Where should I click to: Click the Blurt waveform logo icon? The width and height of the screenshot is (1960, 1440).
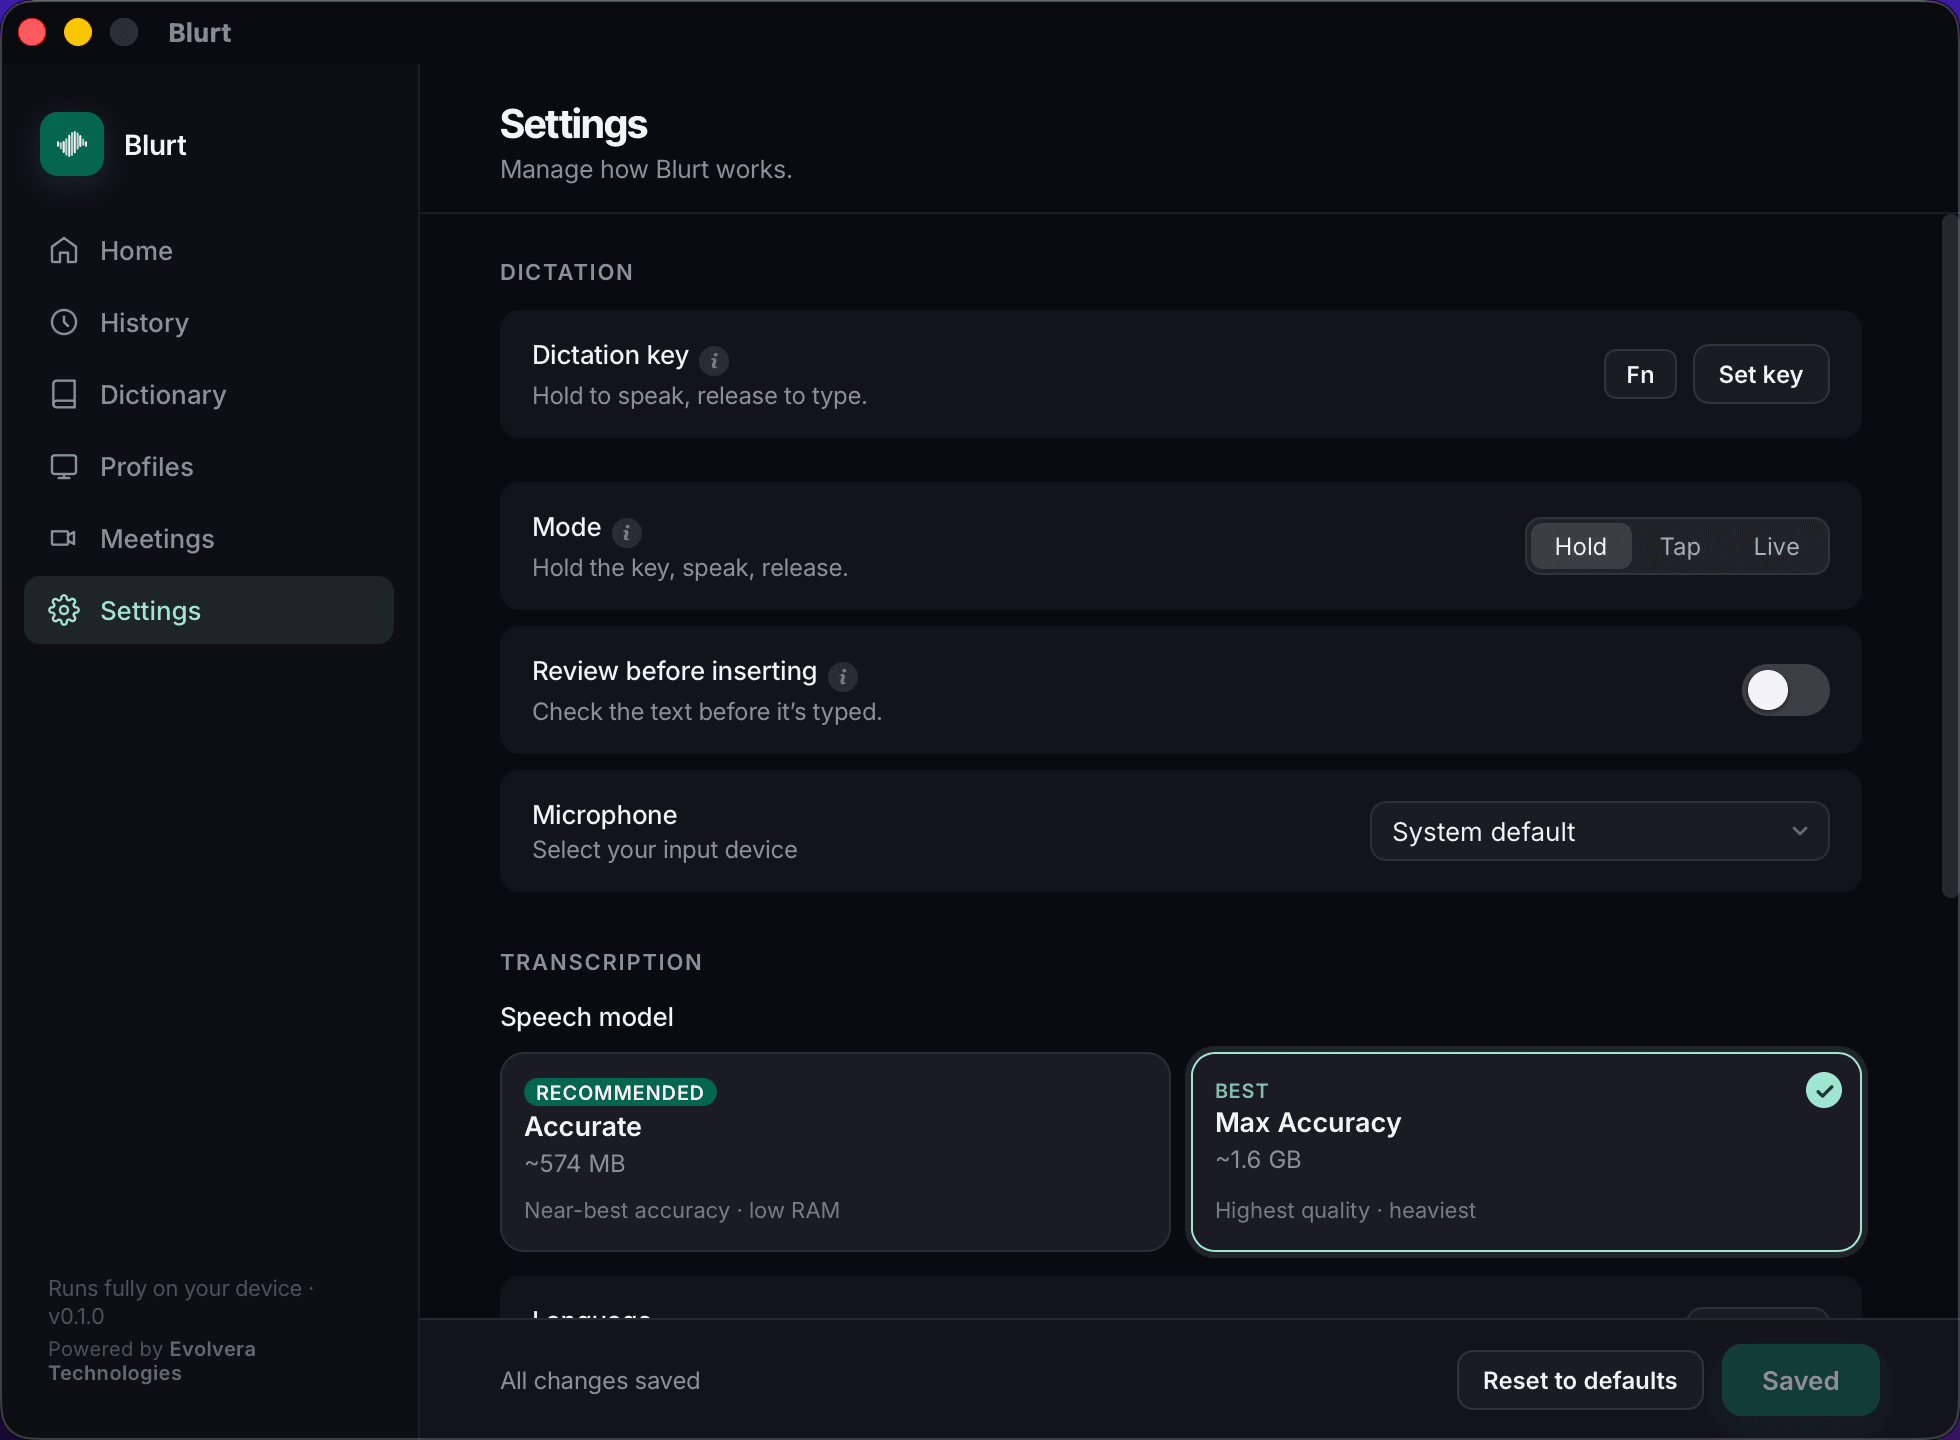click(72, 145)
